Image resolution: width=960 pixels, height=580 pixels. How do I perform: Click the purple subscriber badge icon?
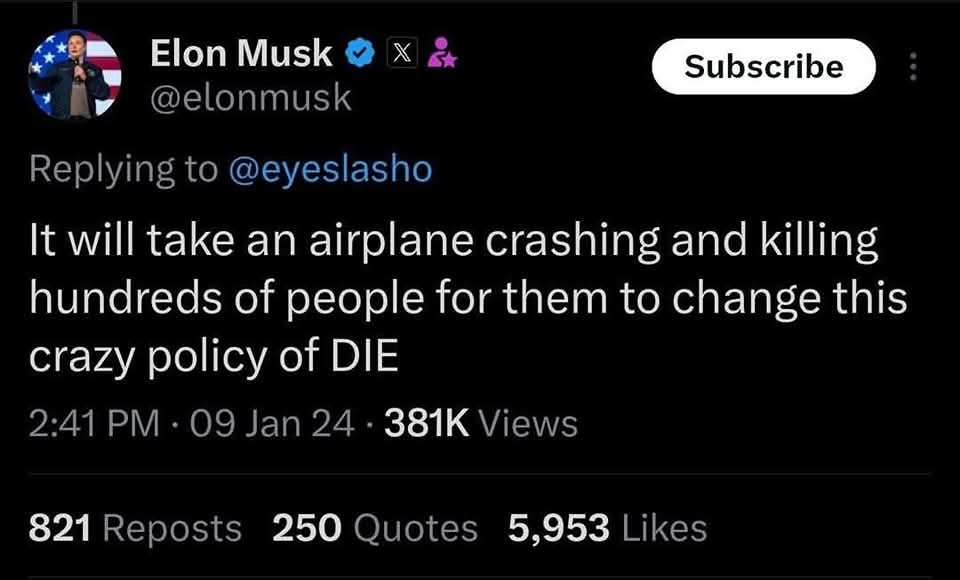[440, 54]
